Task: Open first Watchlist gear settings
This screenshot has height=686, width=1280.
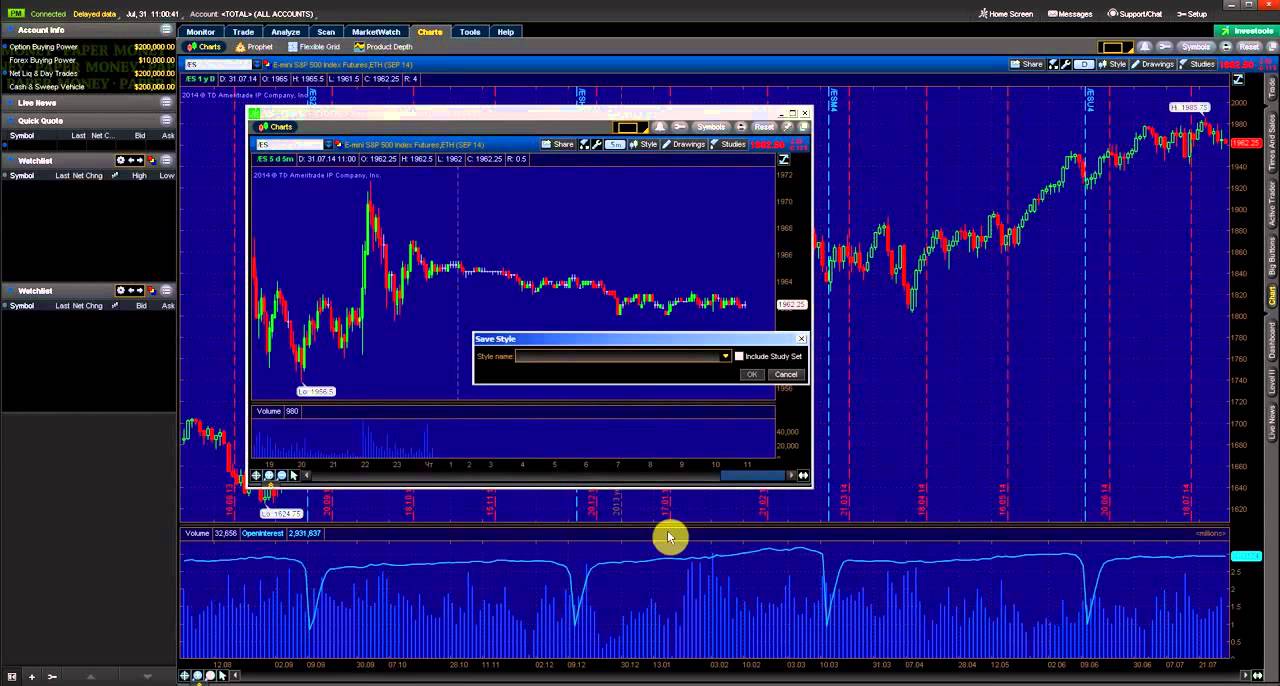Action: click(x=121, y=160)
